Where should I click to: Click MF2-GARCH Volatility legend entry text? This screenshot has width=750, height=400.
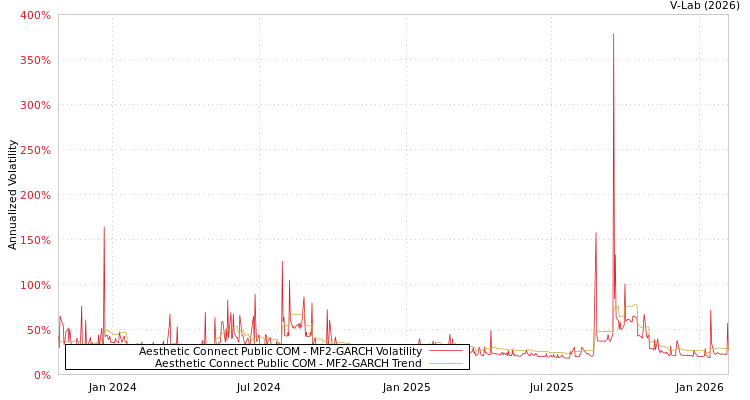click(x=280, y=352)
